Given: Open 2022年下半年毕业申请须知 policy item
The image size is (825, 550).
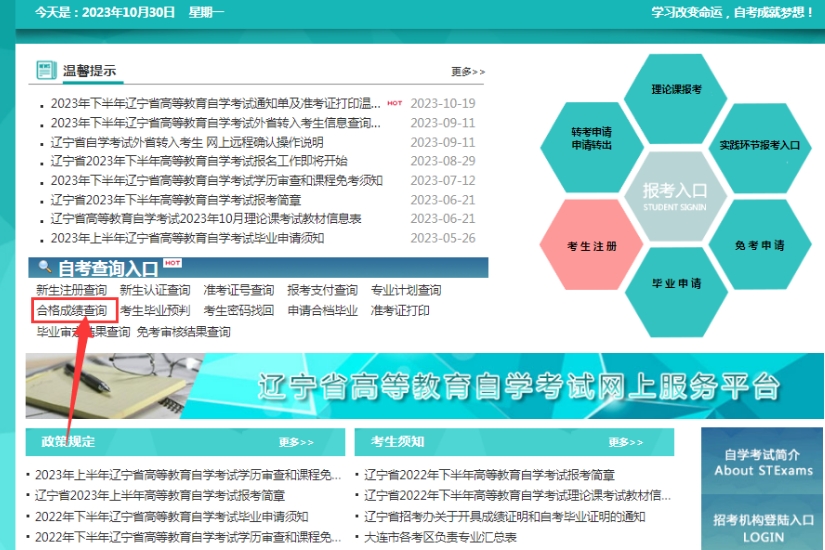Looking at the screenshot, I should (x=172, y=517).
